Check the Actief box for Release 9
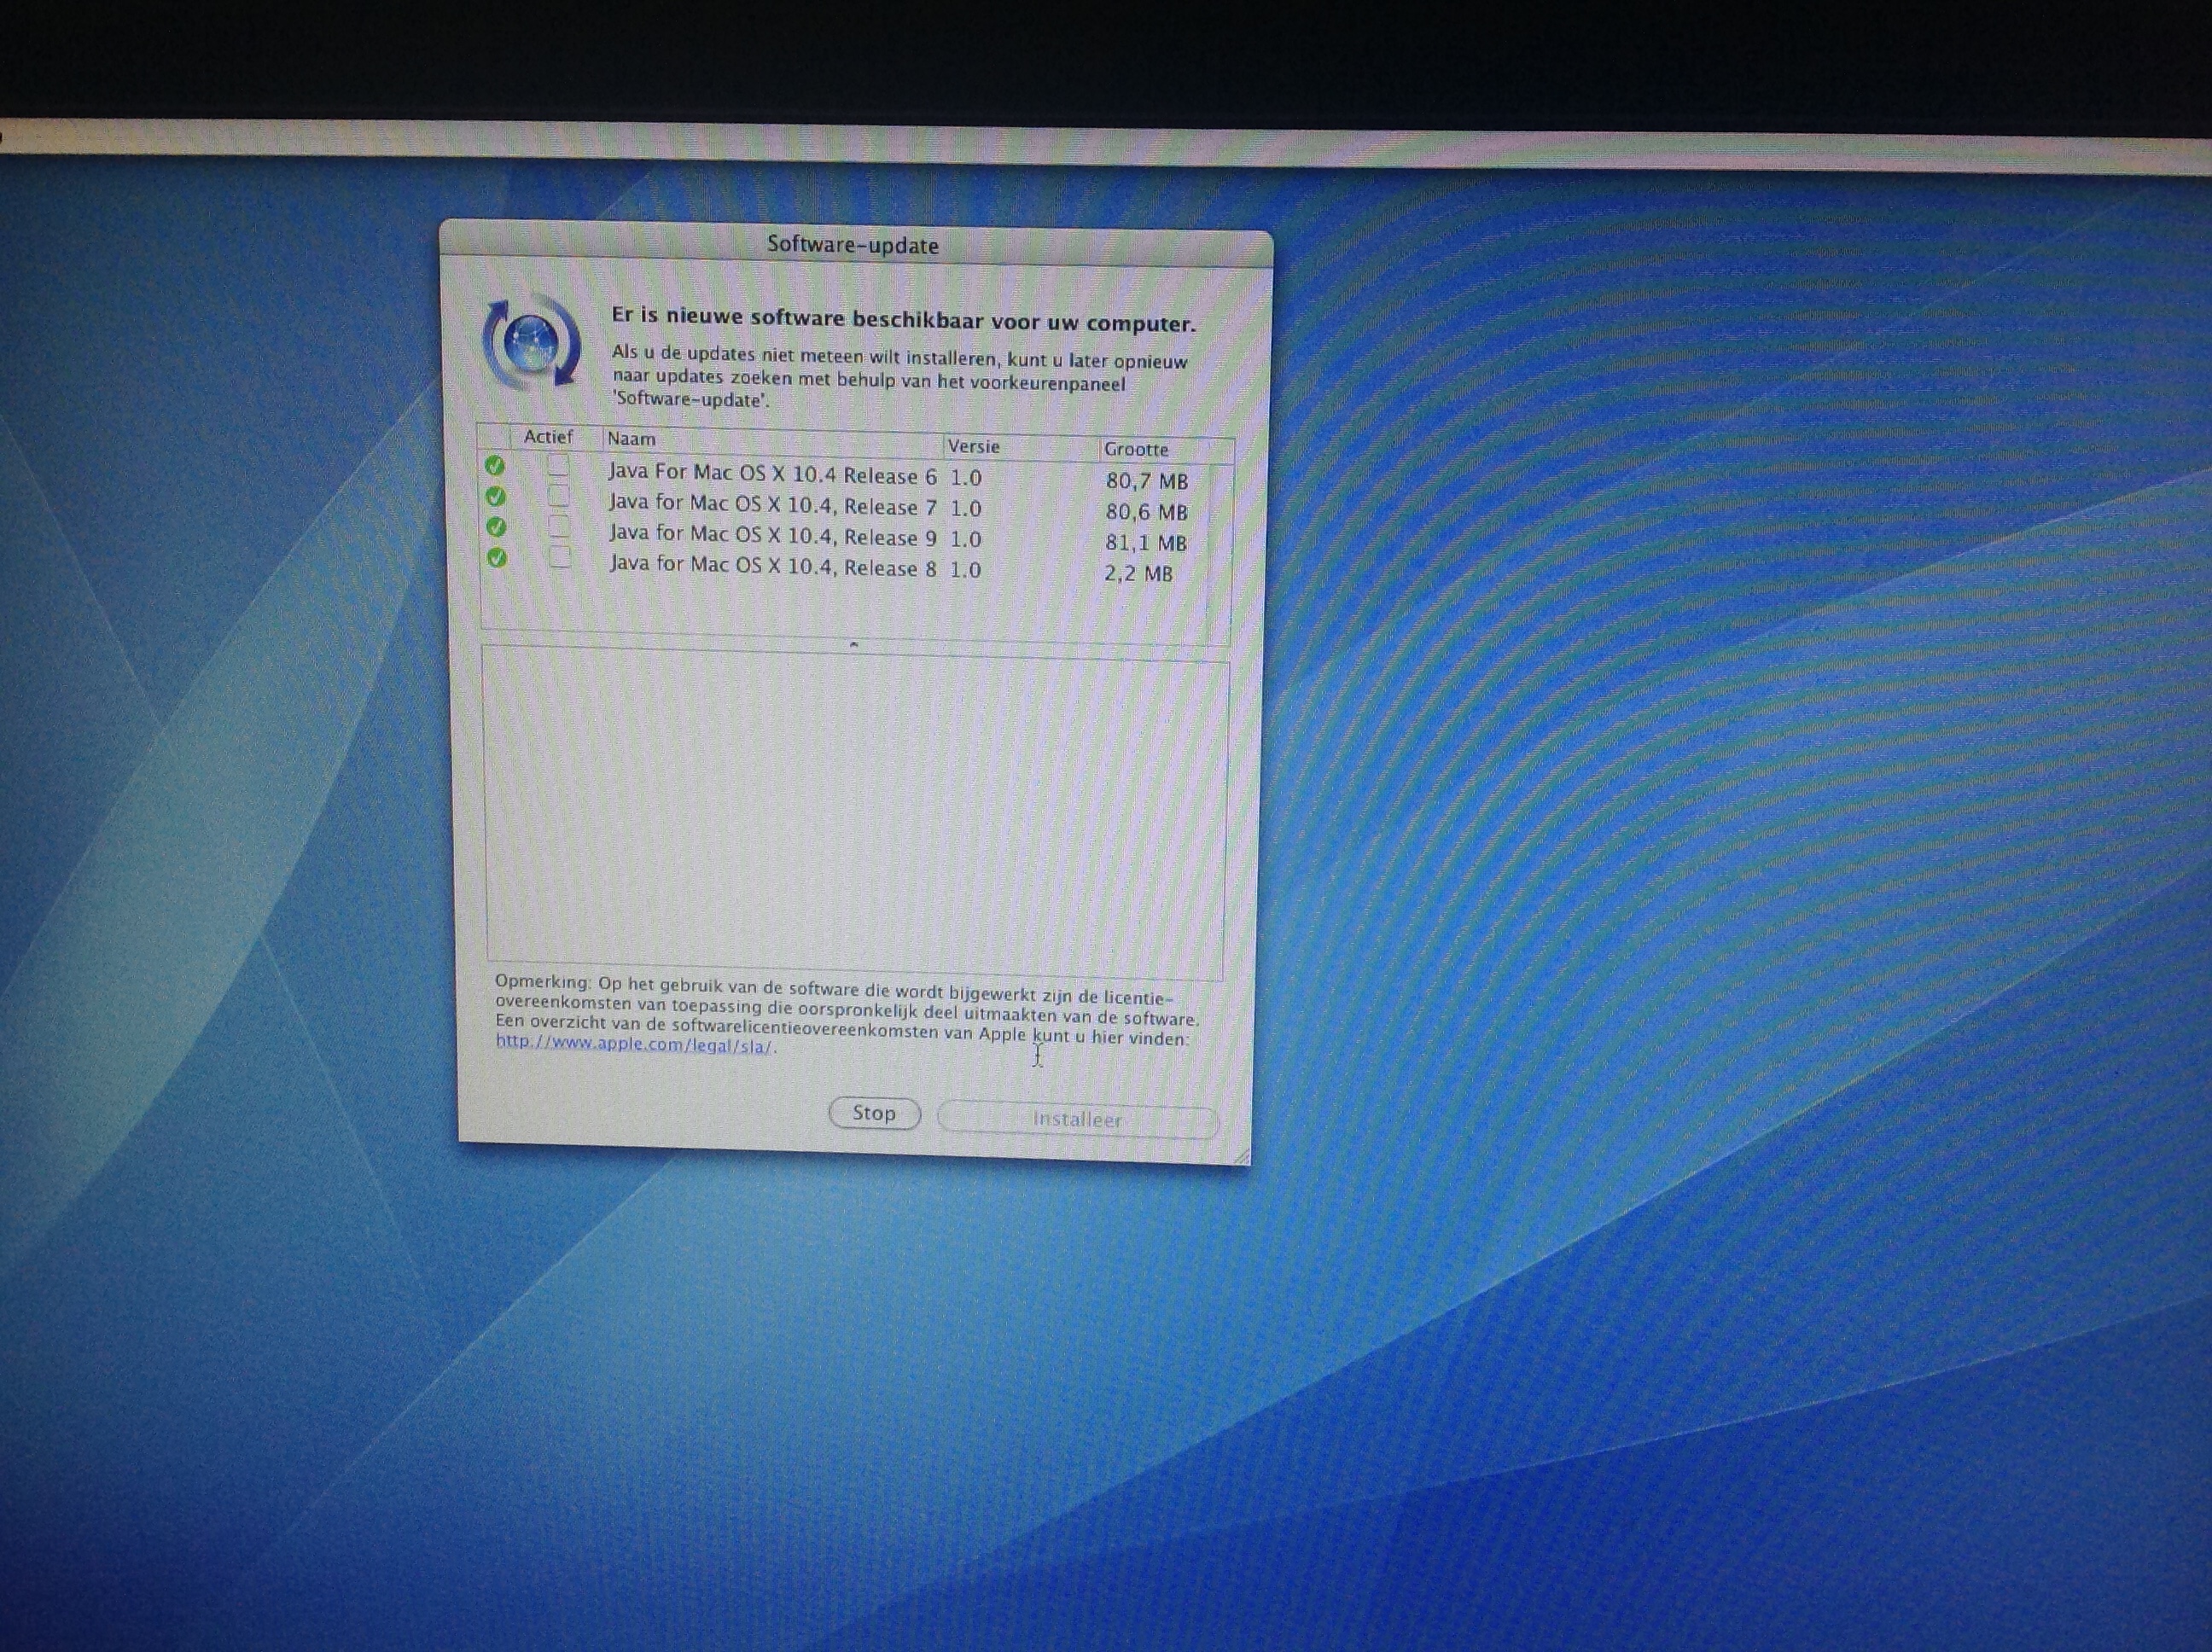This screenshot has height=1652, width=2212. point(560,526)
